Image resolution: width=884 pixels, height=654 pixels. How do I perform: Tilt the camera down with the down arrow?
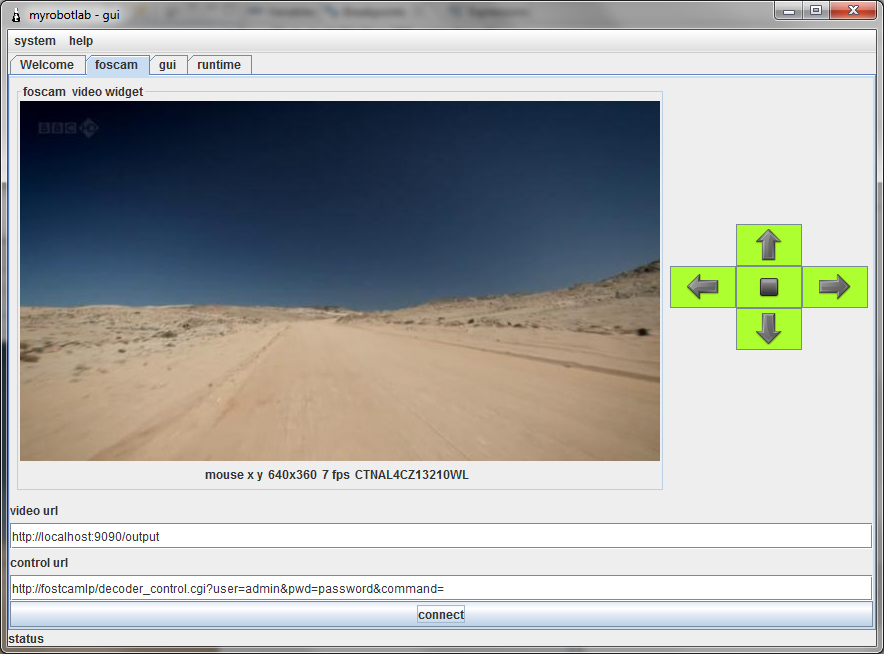click(x=768, y=329)
